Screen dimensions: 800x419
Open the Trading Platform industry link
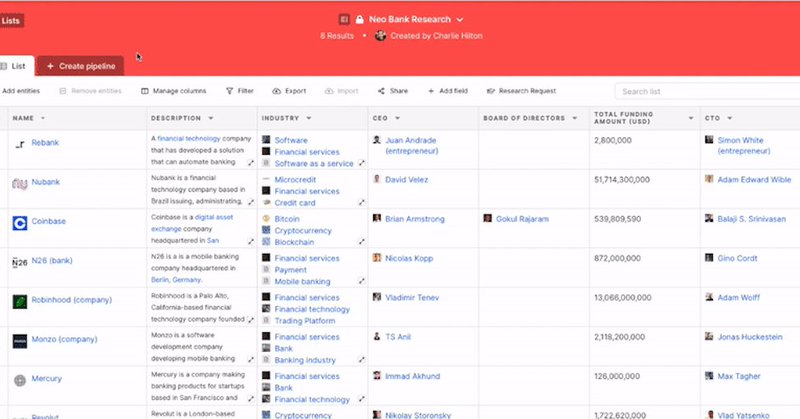coord(305,321)
